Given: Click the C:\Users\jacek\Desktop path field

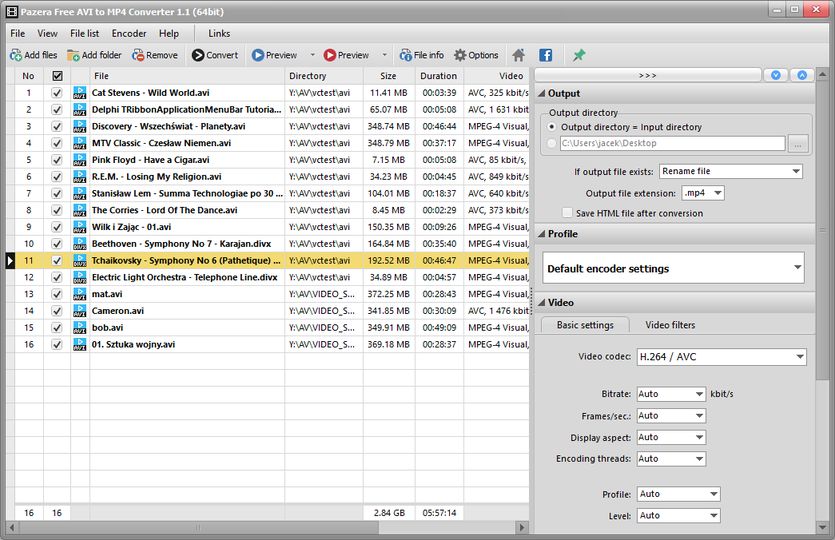Looking at the screenshot, I should point(673,143).
